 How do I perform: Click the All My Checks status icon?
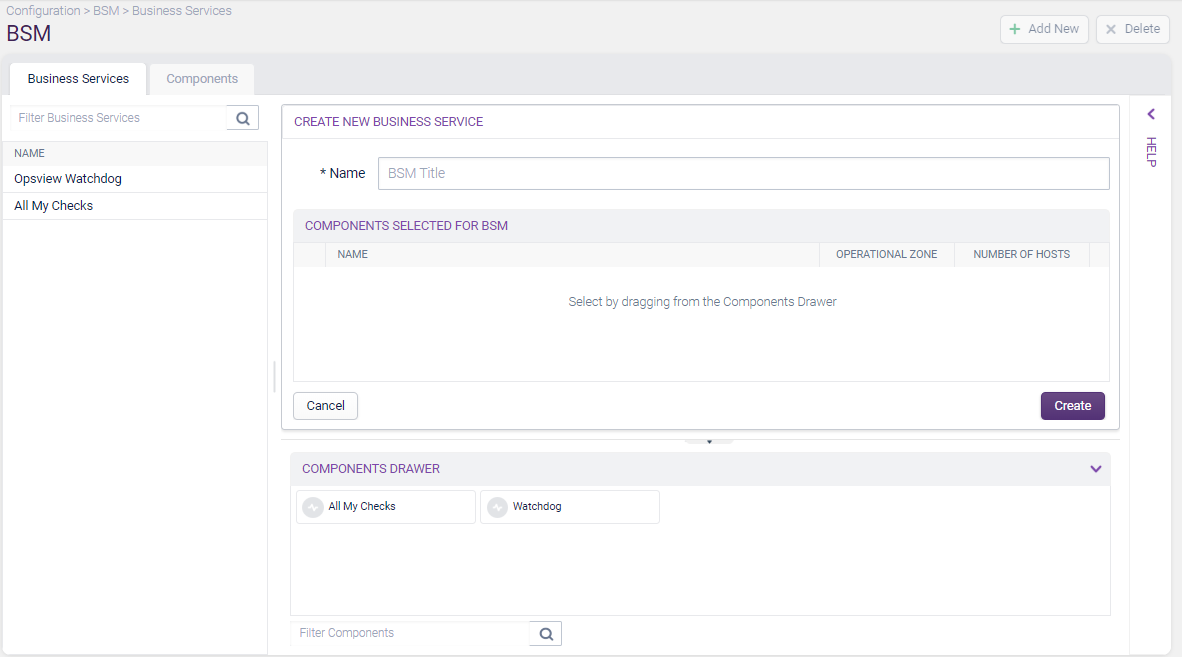[x=313, y=508]
